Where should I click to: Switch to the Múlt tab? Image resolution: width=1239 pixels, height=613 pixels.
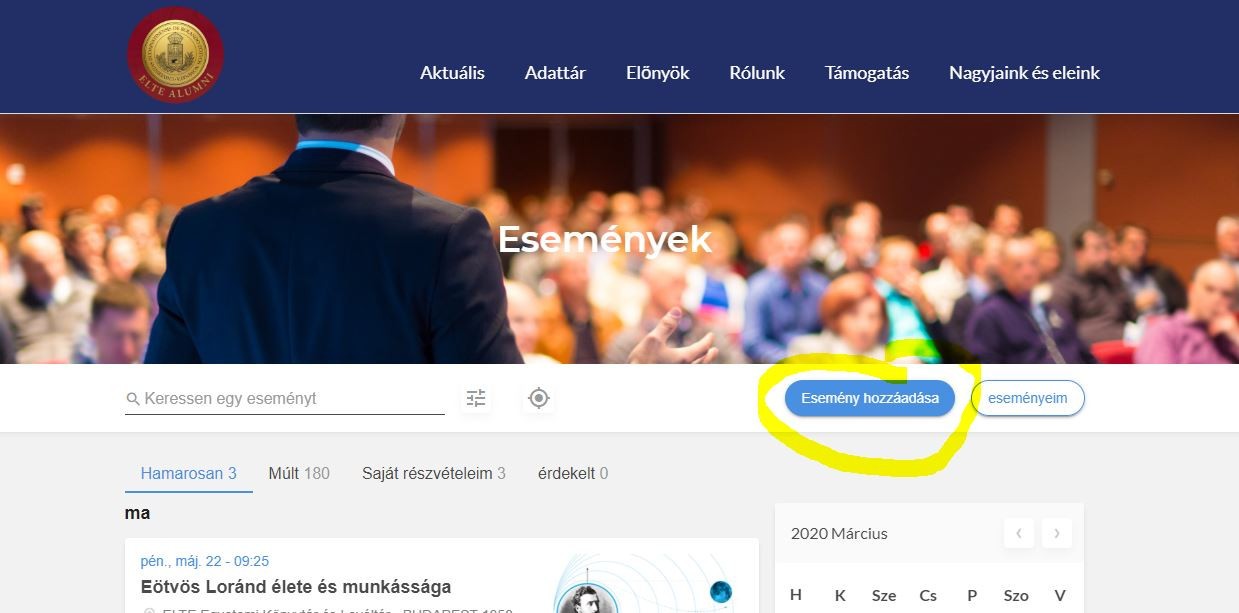click(299, 474)
